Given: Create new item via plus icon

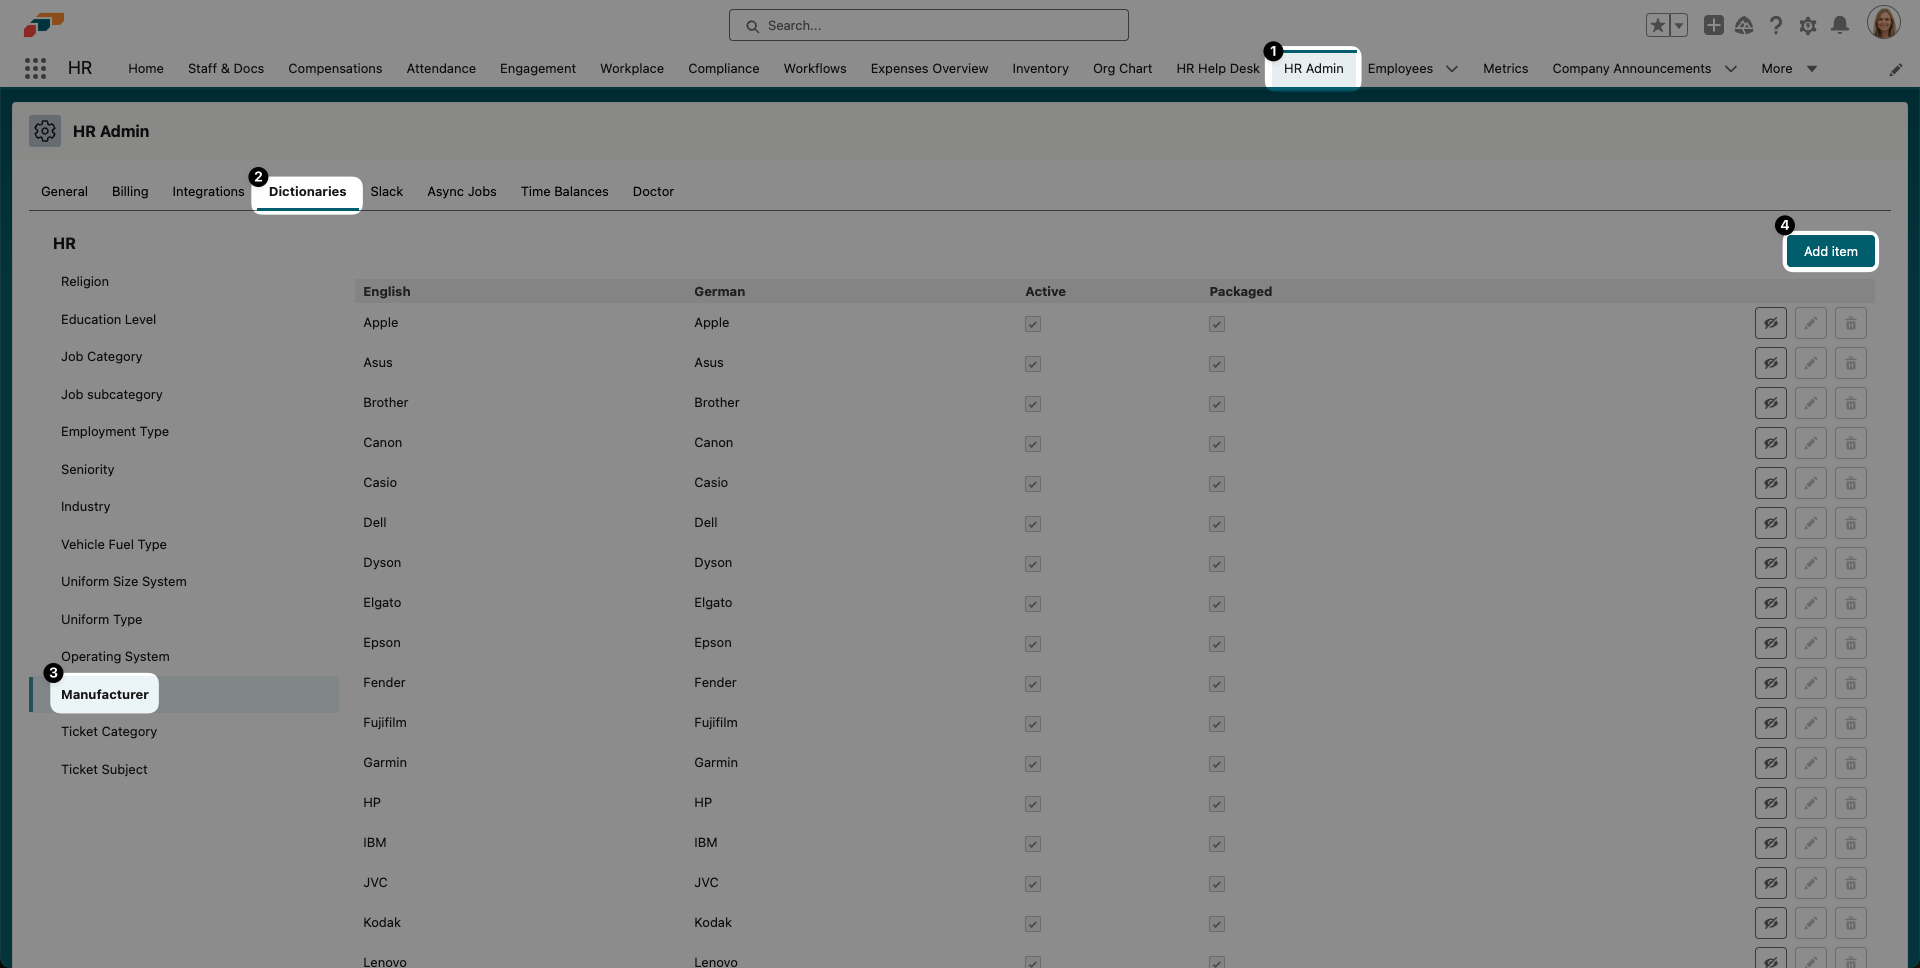Looking at the screenshot, I should click(x=1714, y=25).
